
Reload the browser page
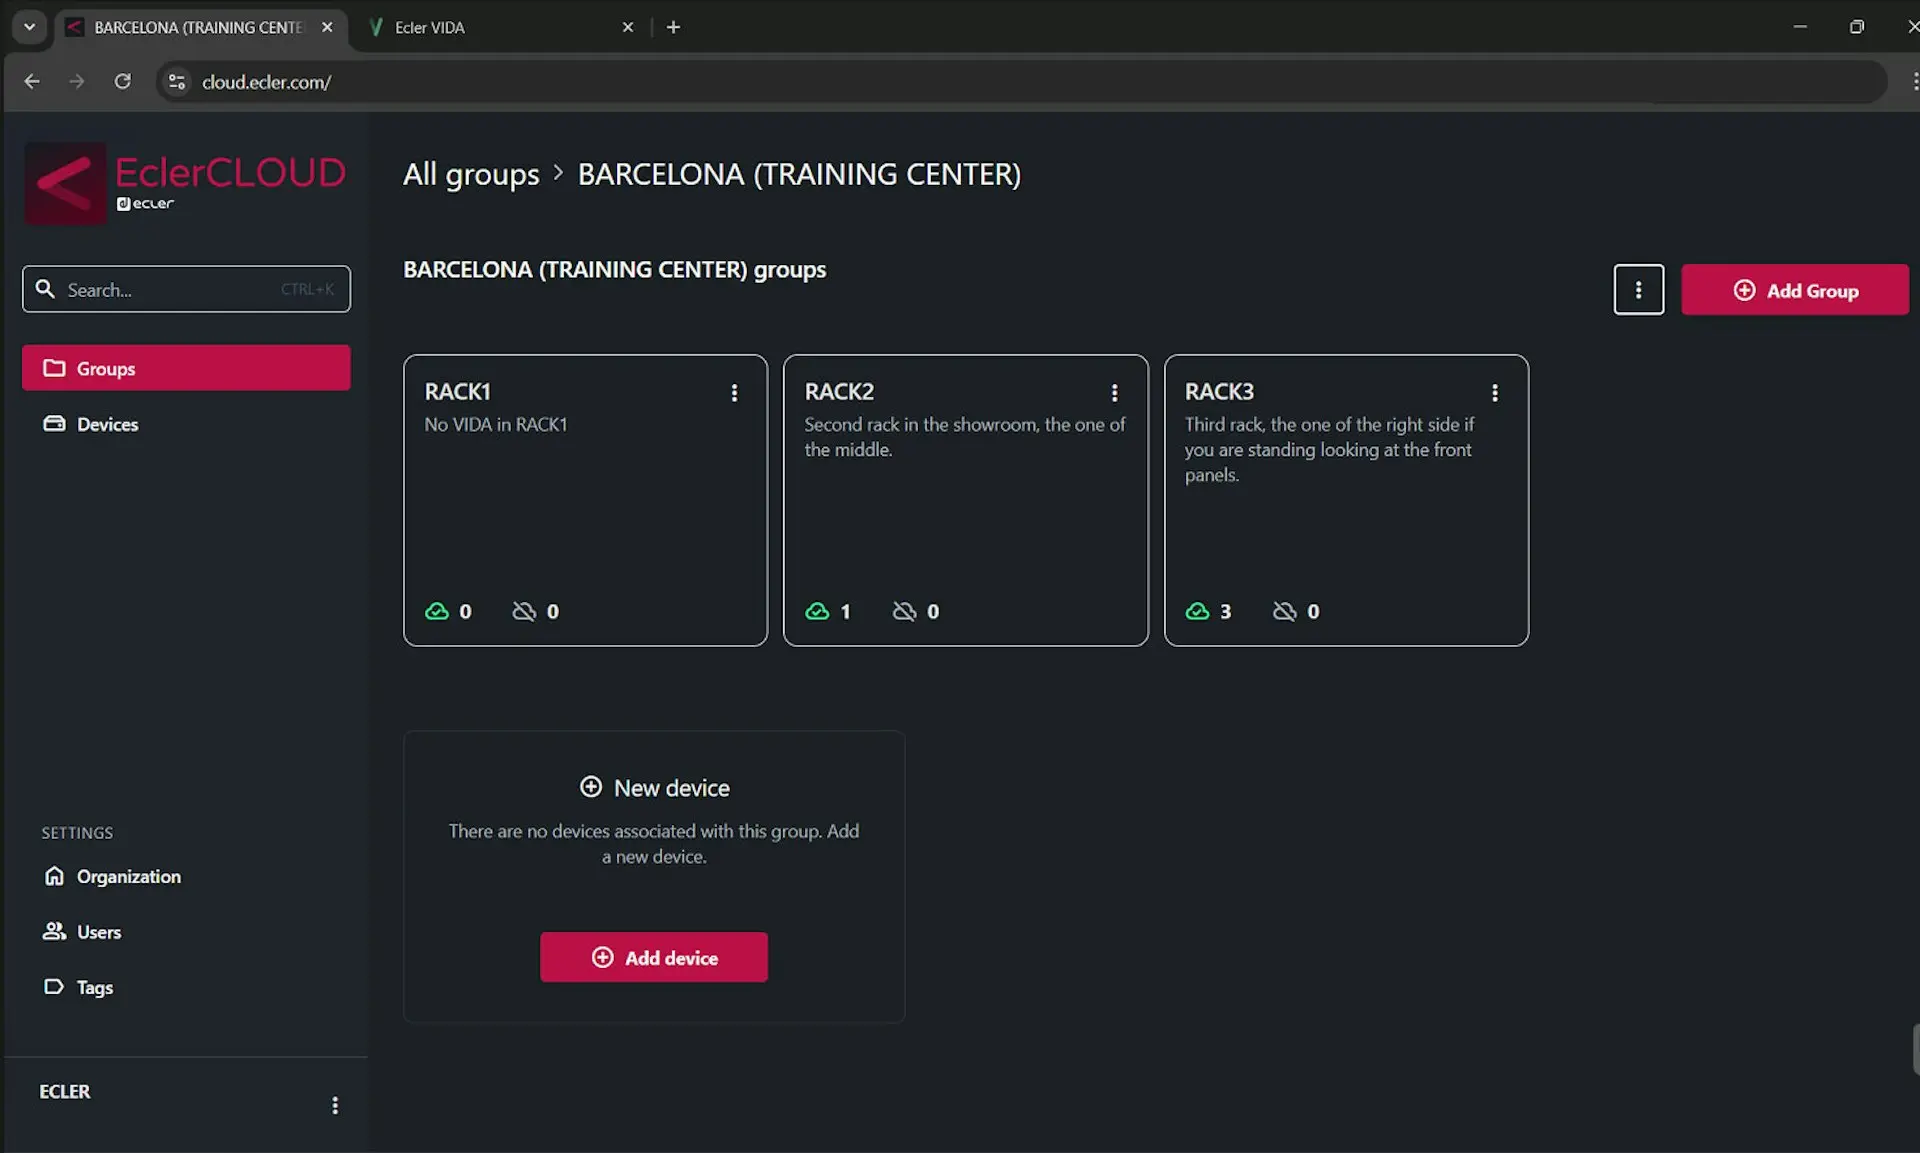(122, 82)
